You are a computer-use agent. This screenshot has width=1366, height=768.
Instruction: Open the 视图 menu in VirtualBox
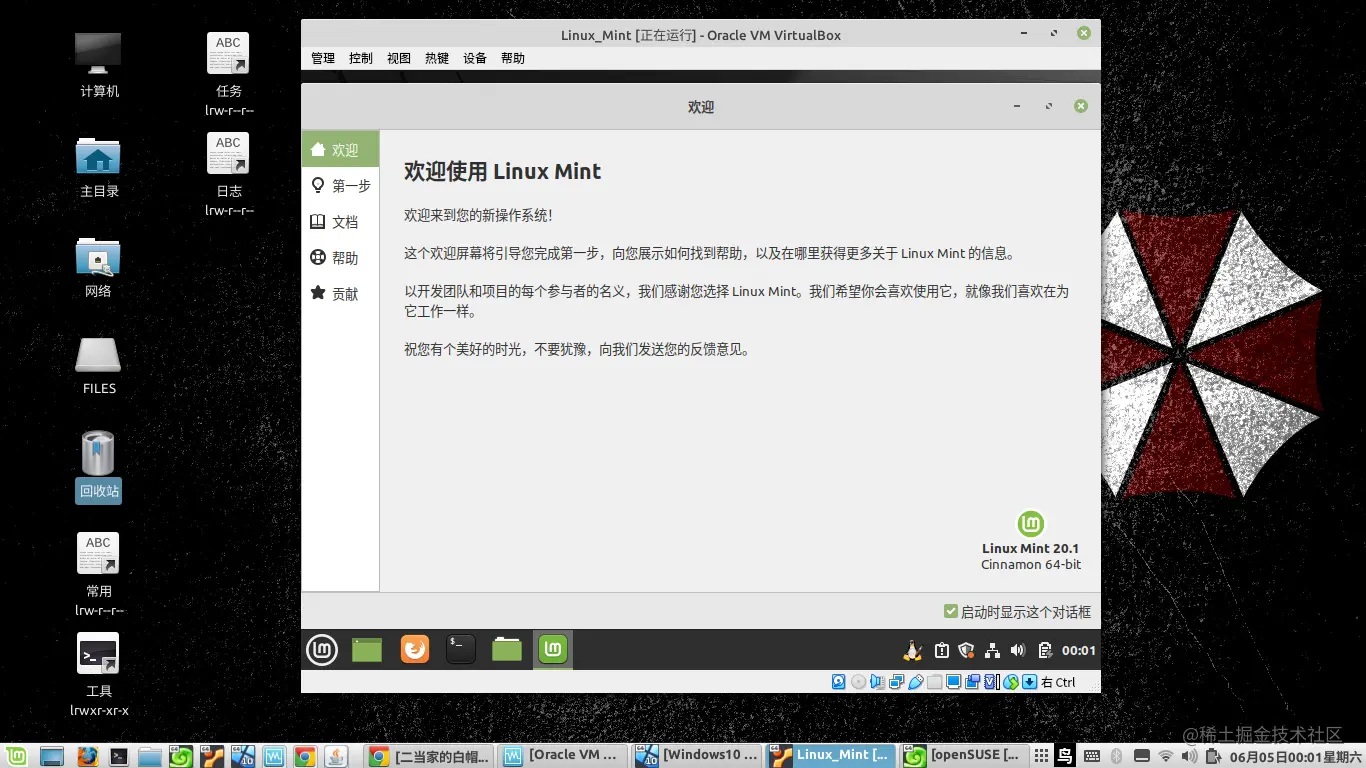(x=399, y=58)
